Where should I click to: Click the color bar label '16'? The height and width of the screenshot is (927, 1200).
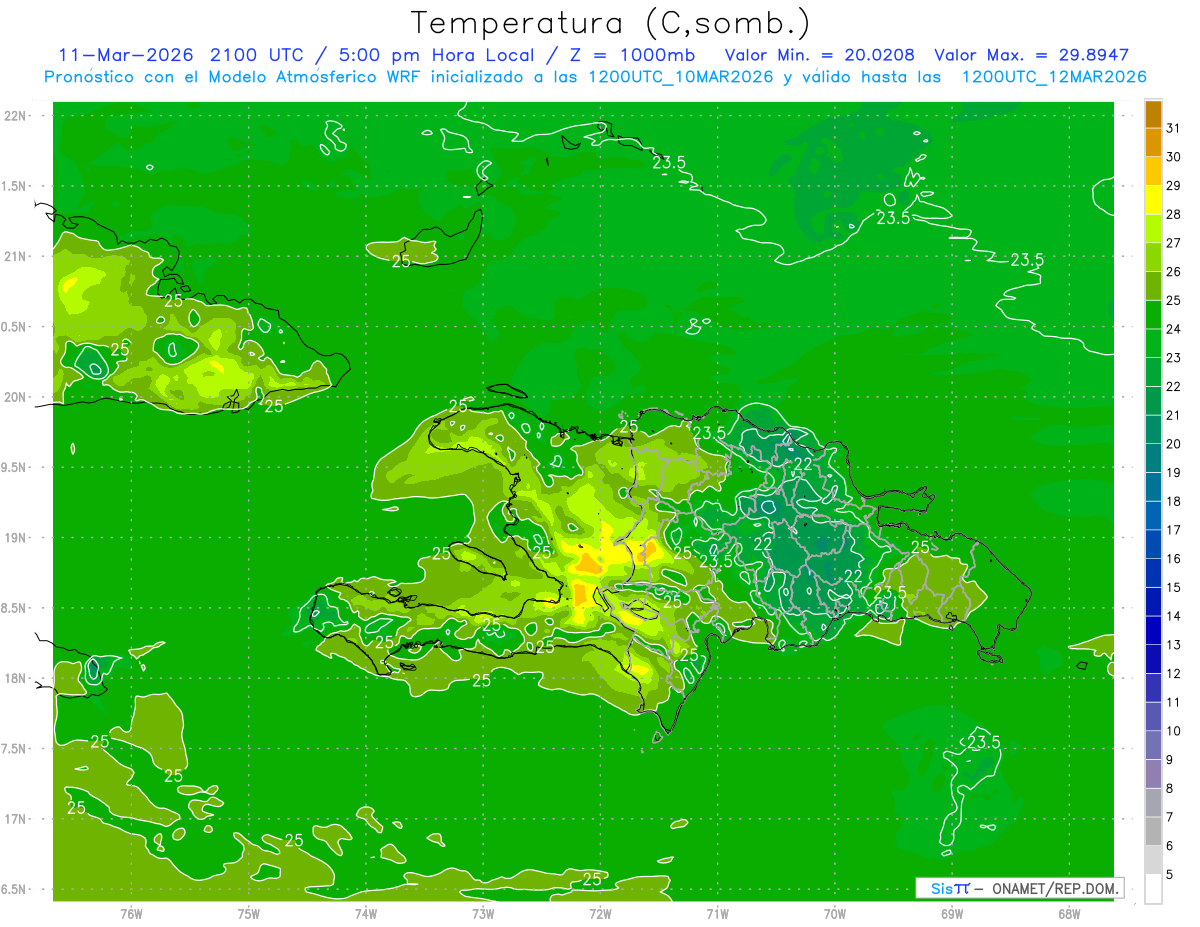[1174, 558]
